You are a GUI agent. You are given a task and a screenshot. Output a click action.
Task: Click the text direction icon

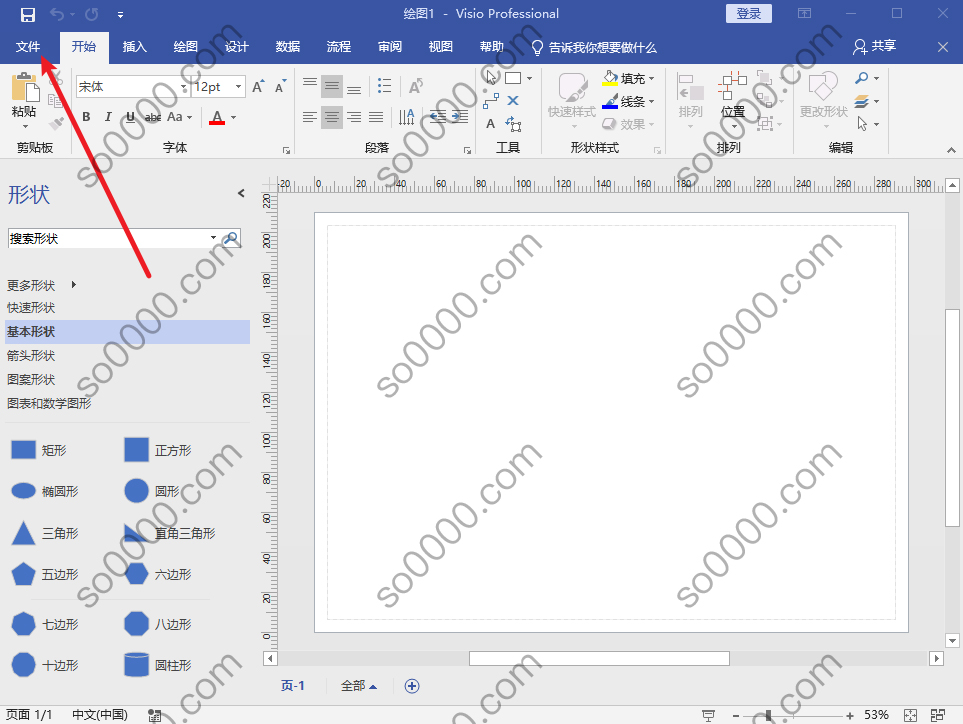[x=407, y=117]
